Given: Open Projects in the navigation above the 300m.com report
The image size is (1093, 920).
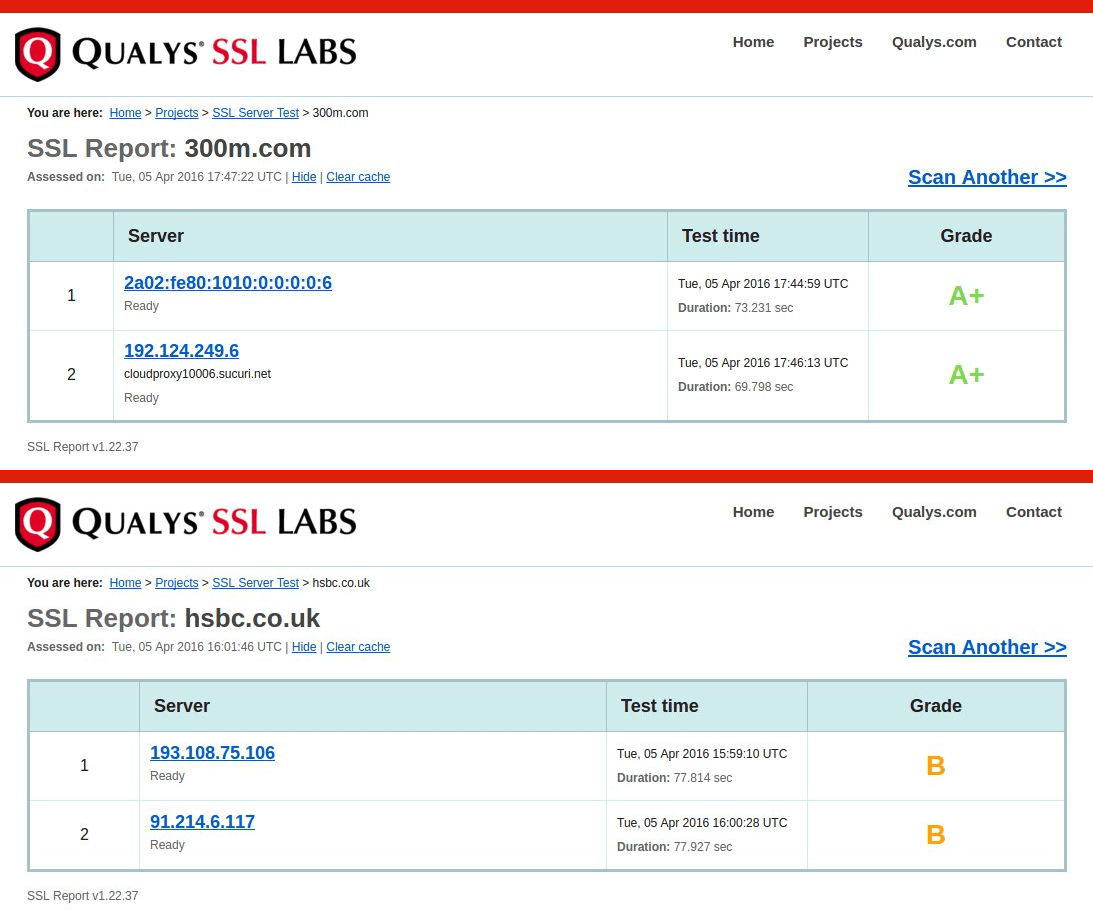Looking at the screenshot, I should [x=832, y=42].
